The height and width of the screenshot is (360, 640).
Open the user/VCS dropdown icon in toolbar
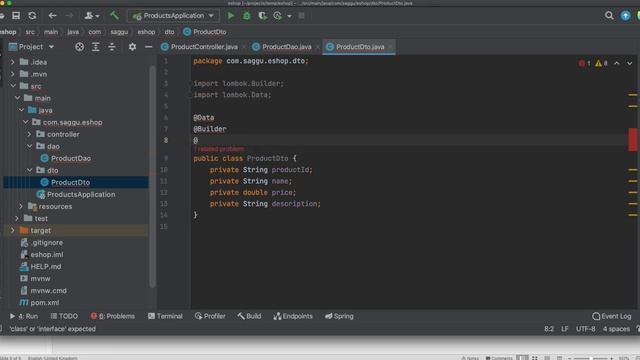91,16
